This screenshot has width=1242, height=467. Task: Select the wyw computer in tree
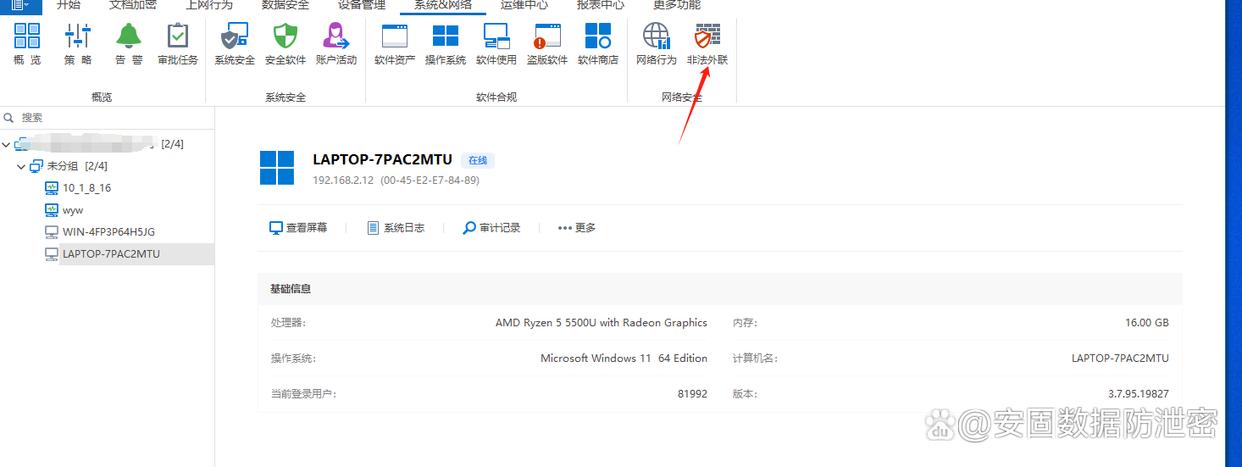(x=72, y=210)
